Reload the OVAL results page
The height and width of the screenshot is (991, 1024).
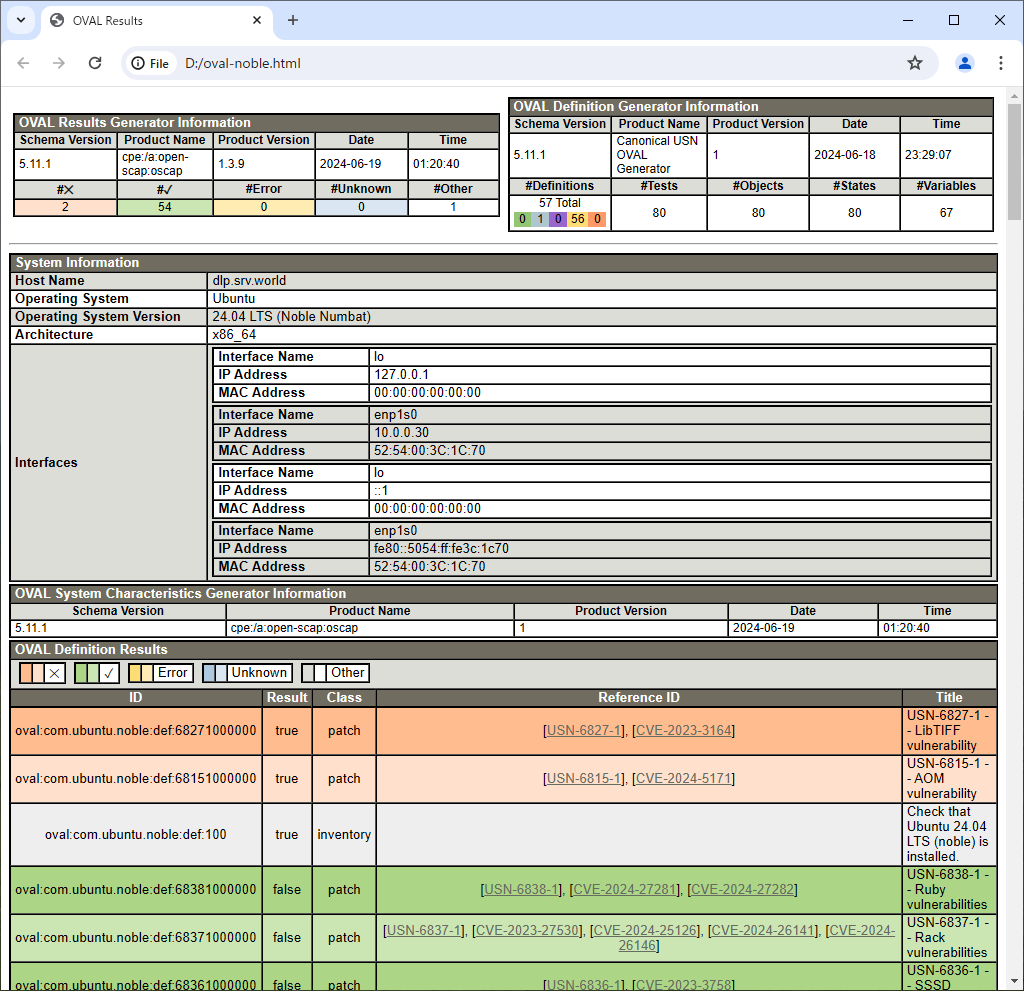coord(95,63)
